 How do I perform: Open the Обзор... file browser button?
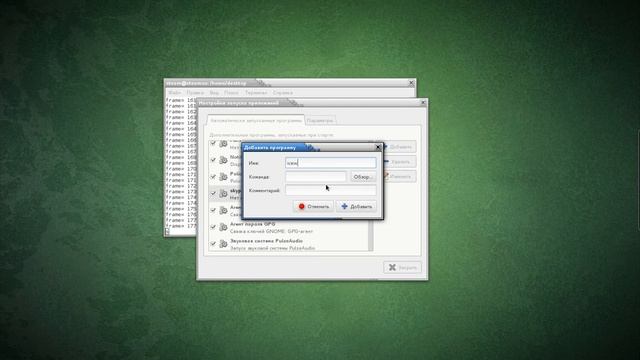(363, 177)
